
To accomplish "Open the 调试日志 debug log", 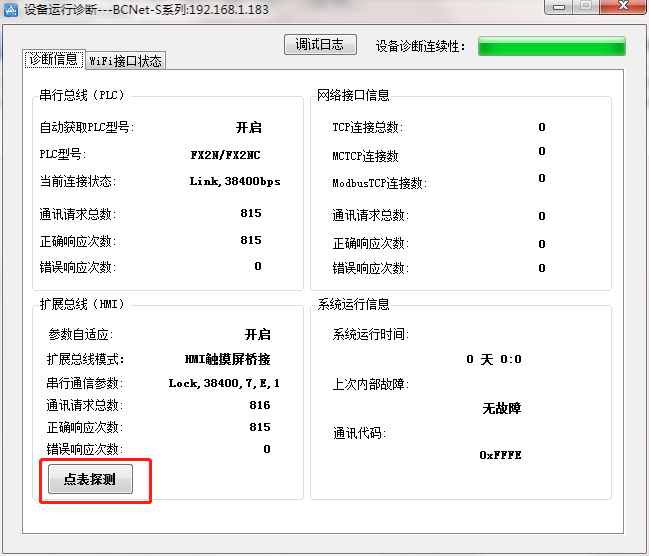I will [320, 45].
